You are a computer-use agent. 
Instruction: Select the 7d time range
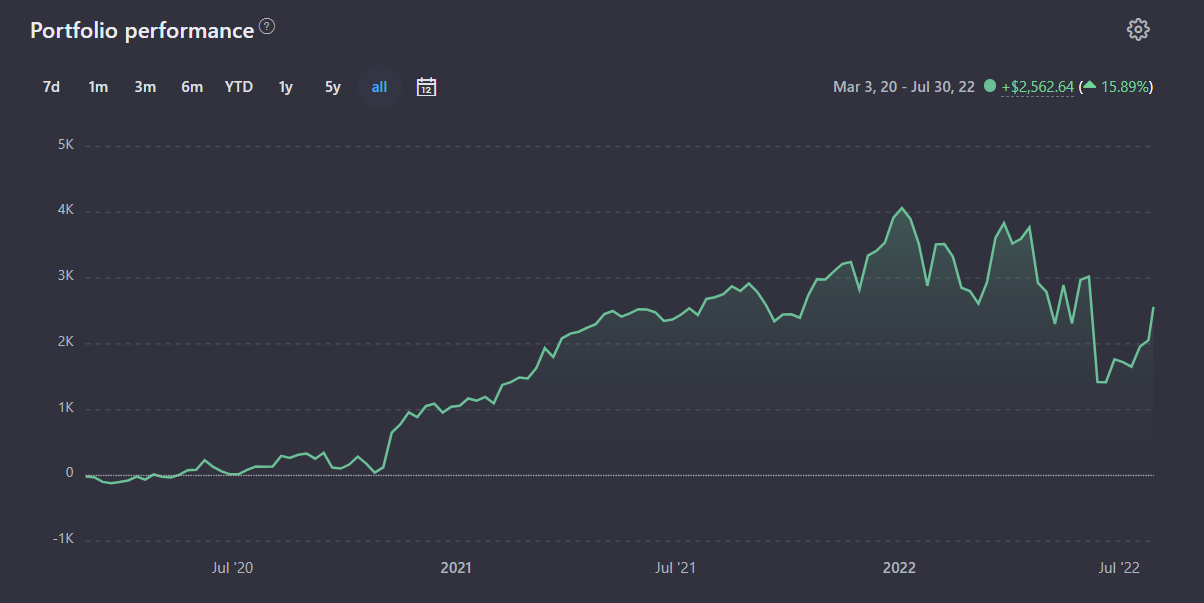pos(51,87)
